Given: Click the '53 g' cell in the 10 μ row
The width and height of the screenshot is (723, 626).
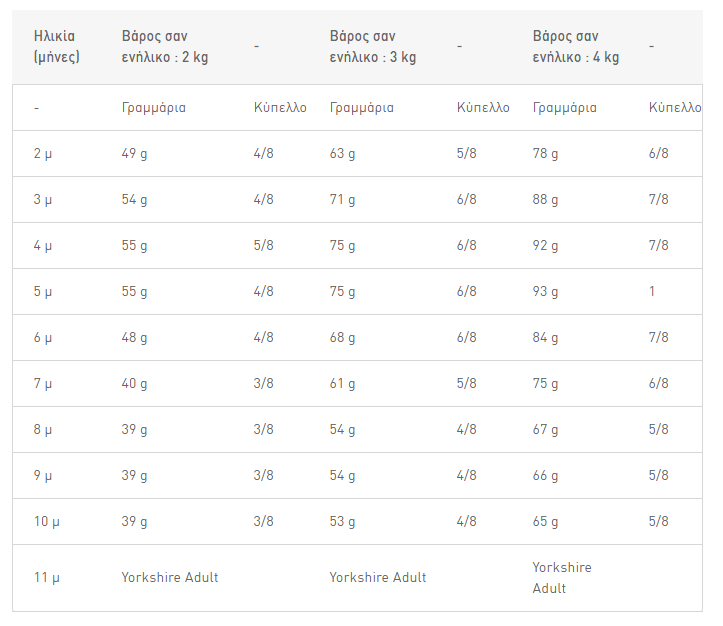Looking at the screenshot, I should click(x=342, y=521).
